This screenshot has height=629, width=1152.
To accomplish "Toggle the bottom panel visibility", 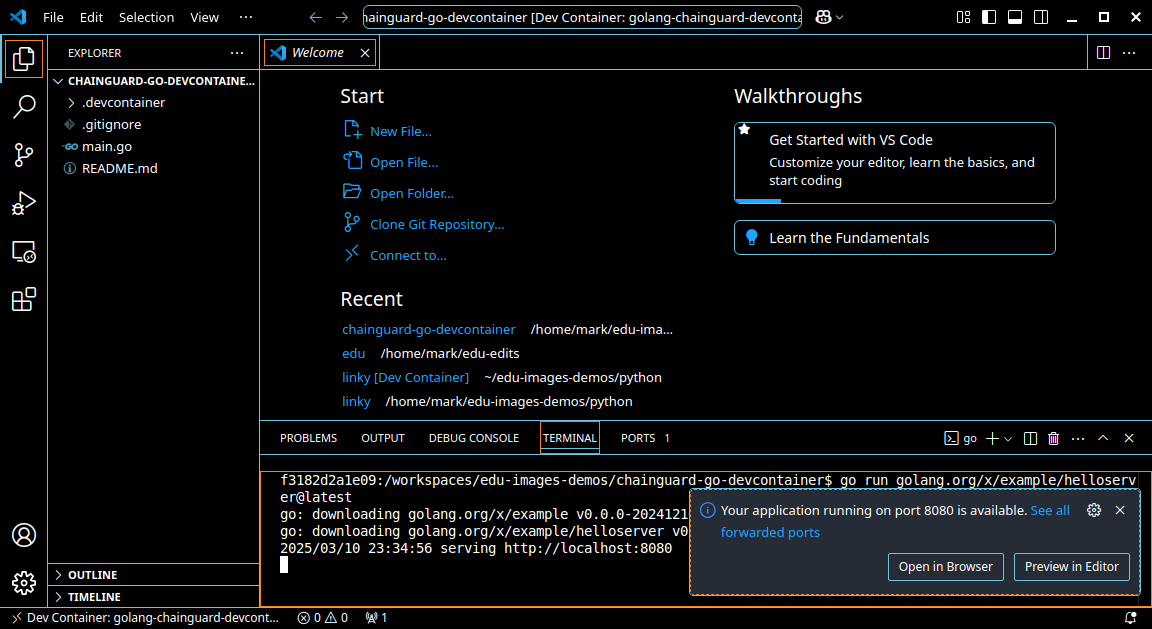I will coord(1015,17).
